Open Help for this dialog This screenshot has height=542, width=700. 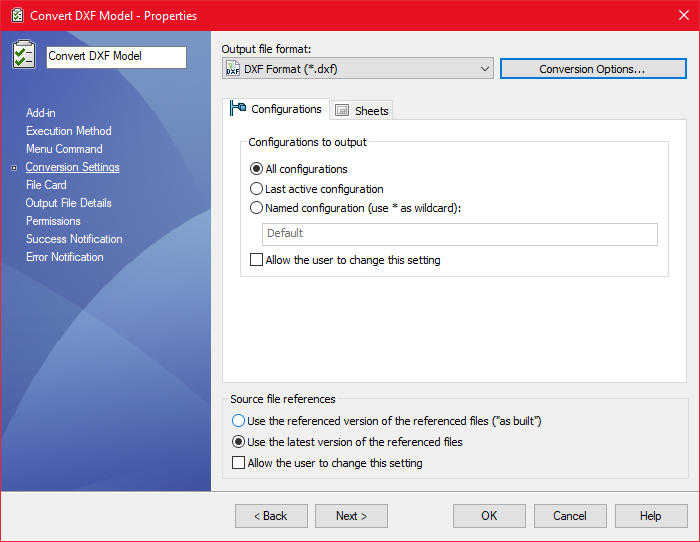(651, 516)
